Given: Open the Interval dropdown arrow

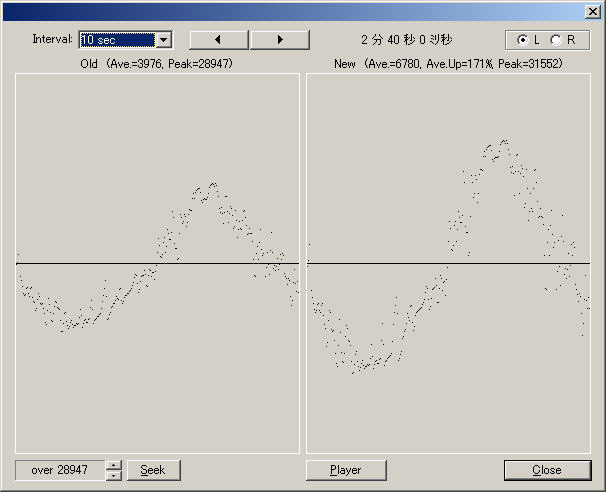Looking at the screenshot, I should point(163,40).
